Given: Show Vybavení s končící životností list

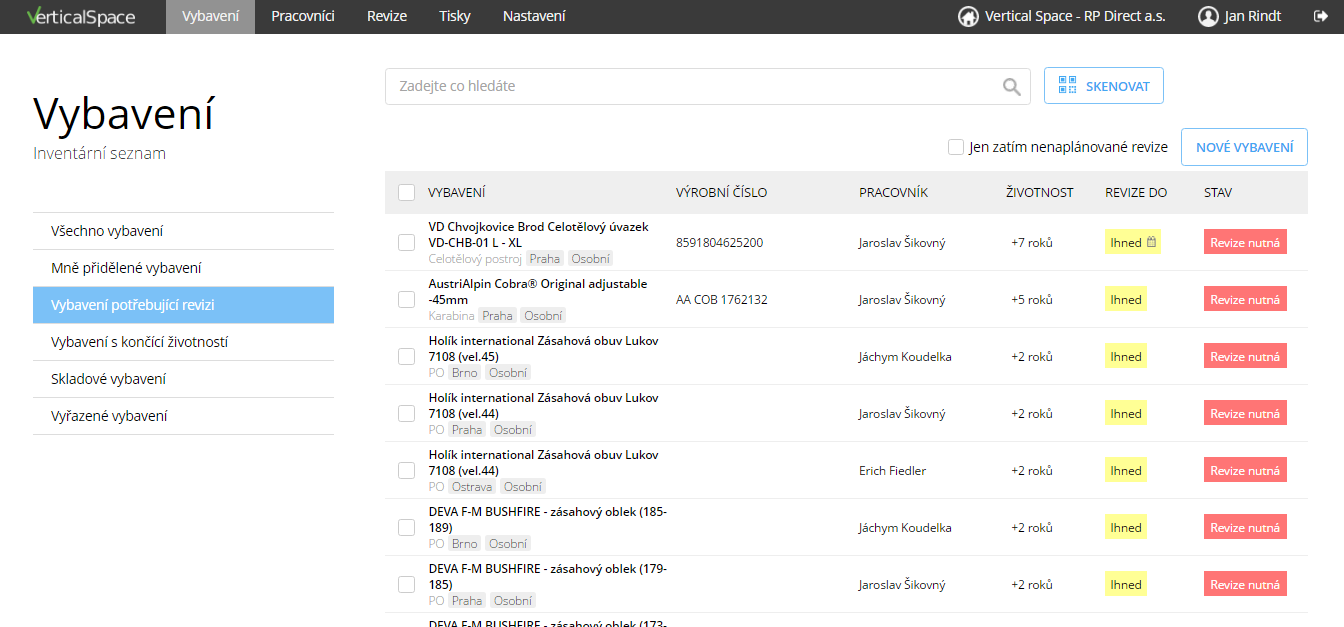Looking at the screenshot, I should [183, 342].
